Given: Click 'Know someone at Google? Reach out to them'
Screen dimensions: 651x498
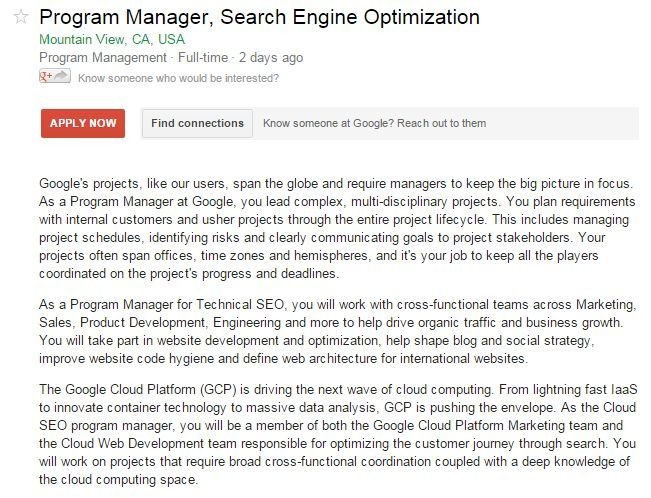Looking at the screenshot, I should click(x=374, y=124).
